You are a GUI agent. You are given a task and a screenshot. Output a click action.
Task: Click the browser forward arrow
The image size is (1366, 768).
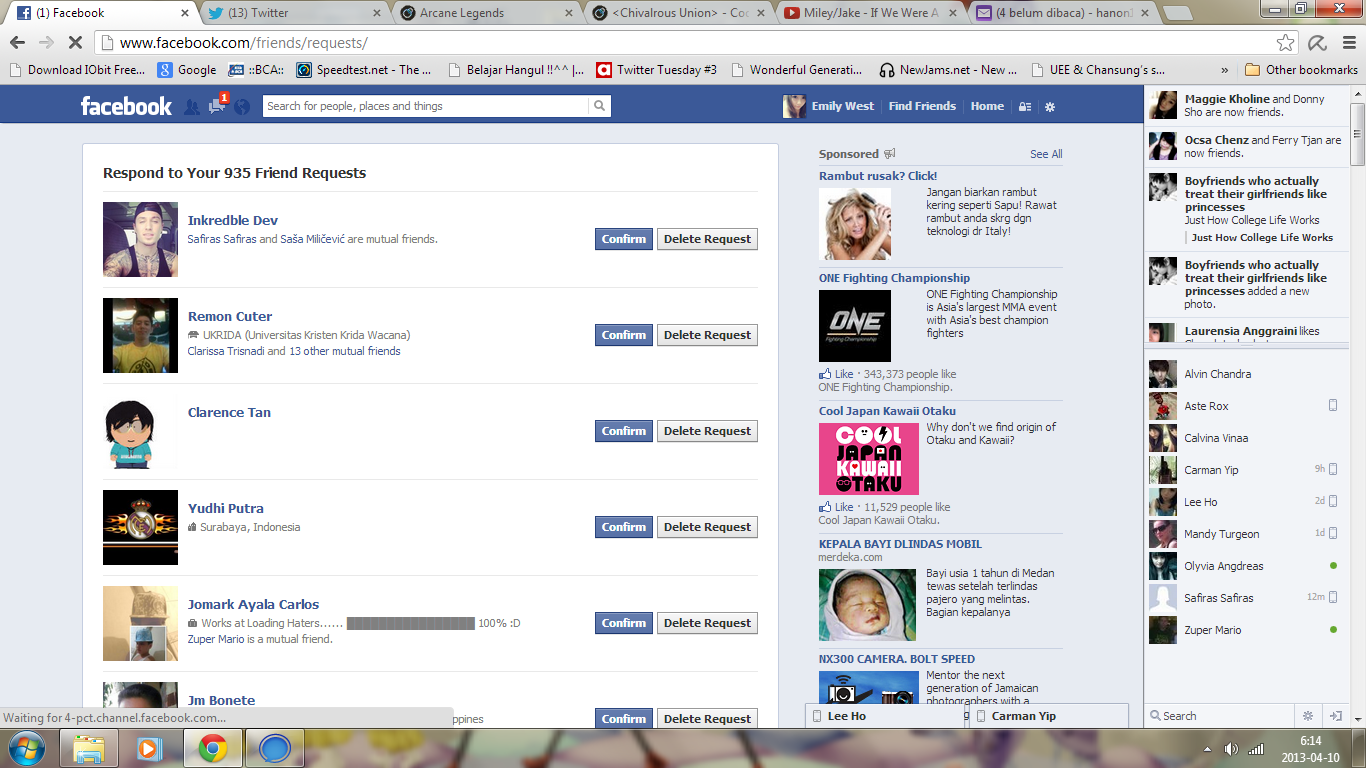click(46, 43)
